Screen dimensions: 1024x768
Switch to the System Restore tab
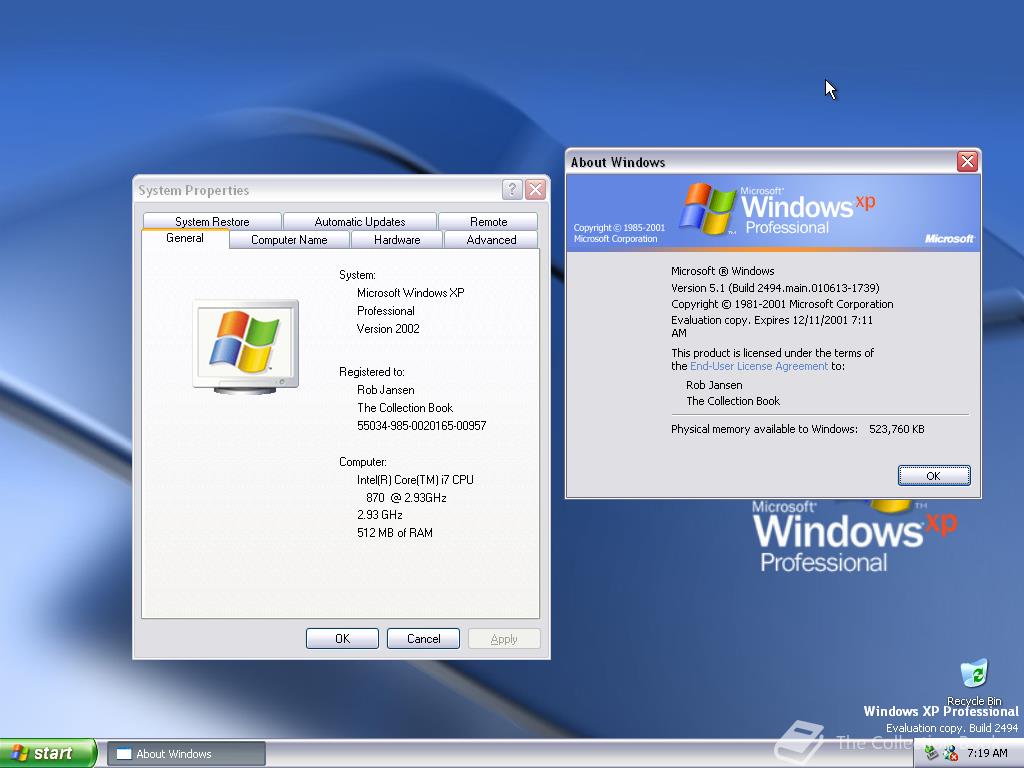tap(212, 221)
